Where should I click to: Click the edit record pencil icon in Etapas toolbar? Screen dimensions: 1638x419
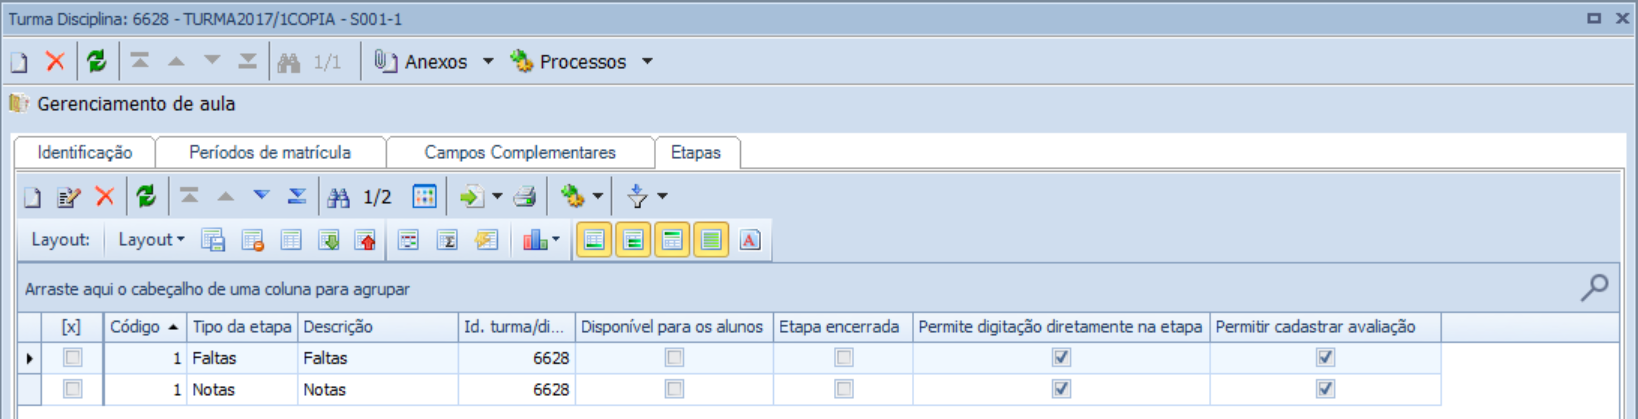pos(68,197)
